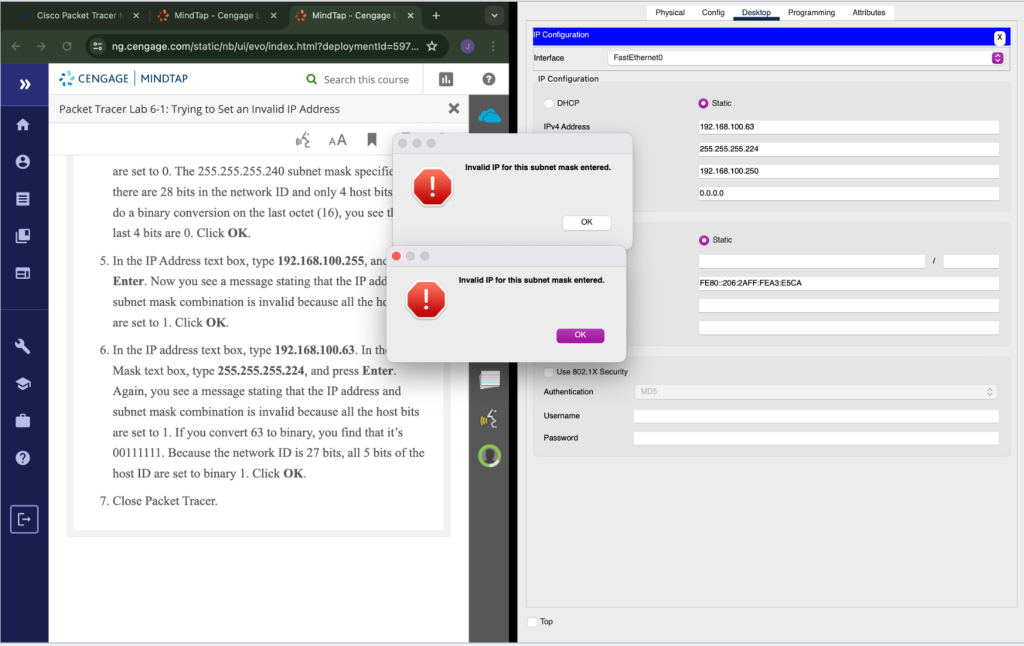This screenshot has height=646, width=1024.
Task: Click the IPv4 Address field showing 192.168.100.63
Action: (848, 127)
